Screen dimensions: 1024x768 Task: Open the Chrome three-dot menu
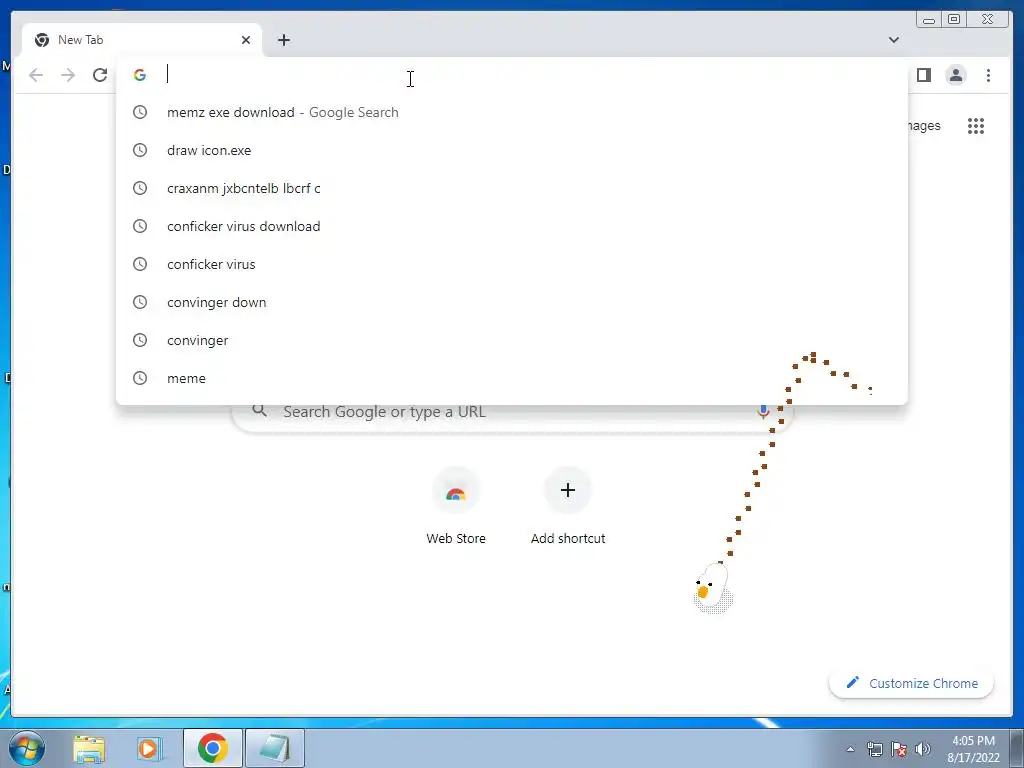[x=988, y=75]
